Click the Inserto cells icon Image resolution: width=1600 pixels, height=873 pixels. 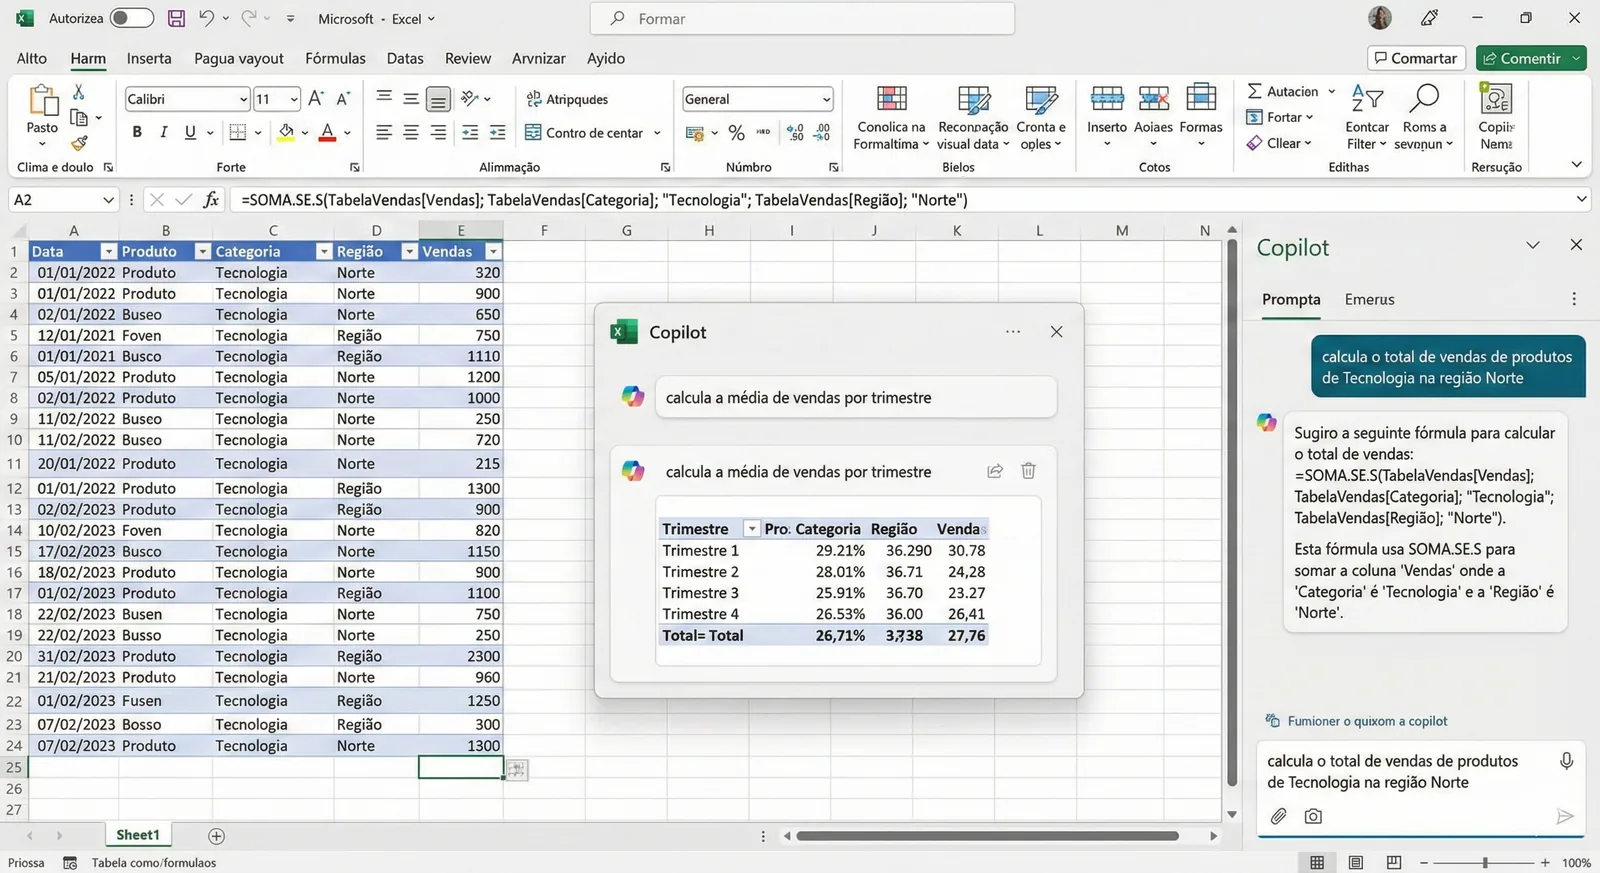click(x=1107, y=99)
